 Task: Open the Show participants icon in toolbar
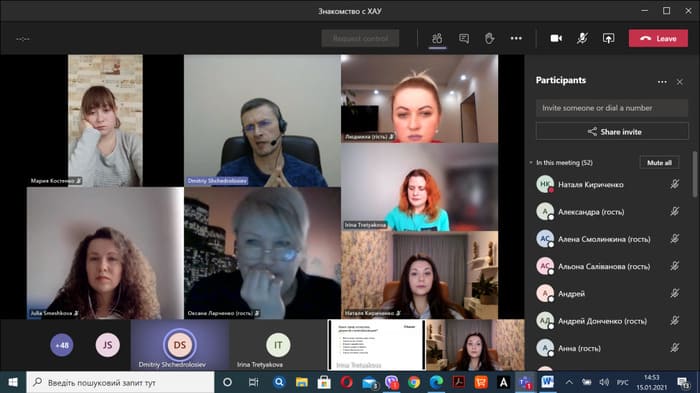(437, 38)
